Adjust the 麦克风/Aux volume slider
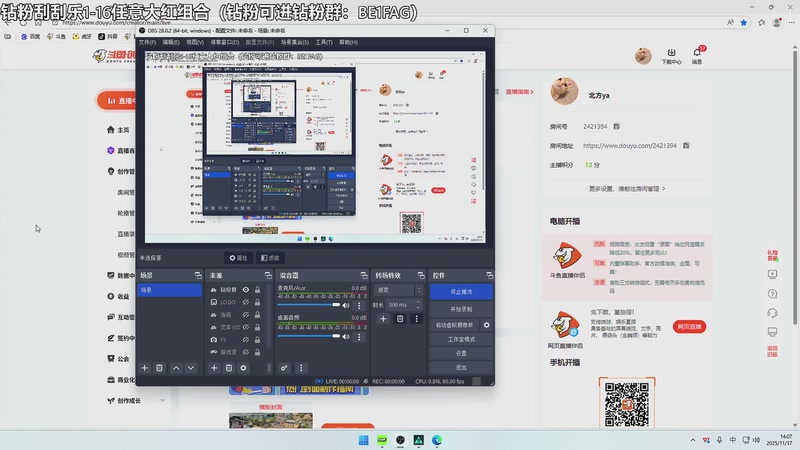The image size is (800, 450). click(309, 305)
